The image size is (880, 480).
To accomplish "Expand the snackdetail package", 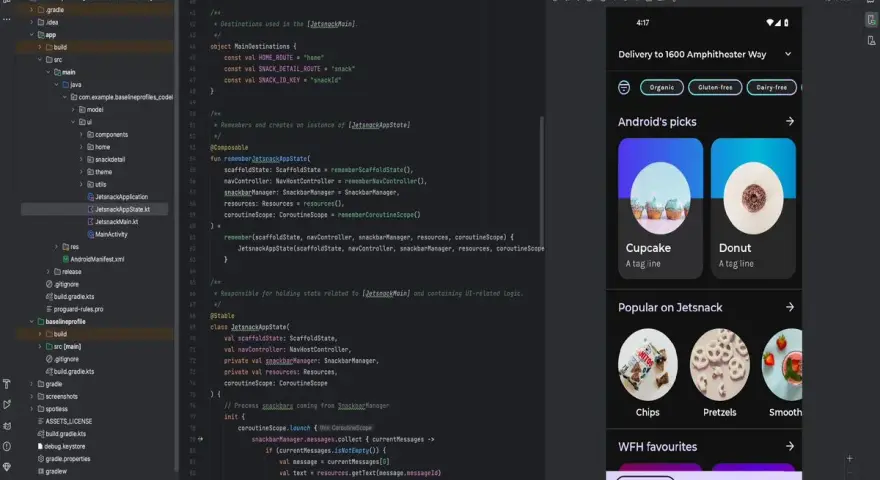I will (81, 159).
